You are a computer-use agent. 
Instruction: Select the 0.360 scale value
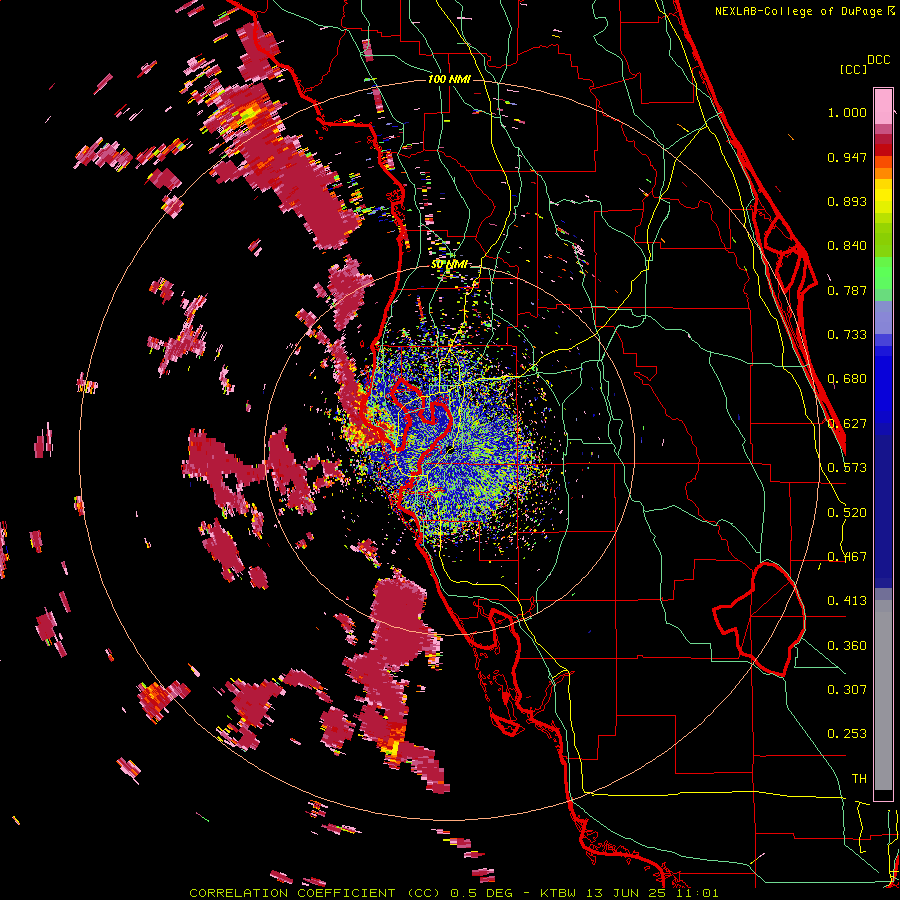click(847, 645)
